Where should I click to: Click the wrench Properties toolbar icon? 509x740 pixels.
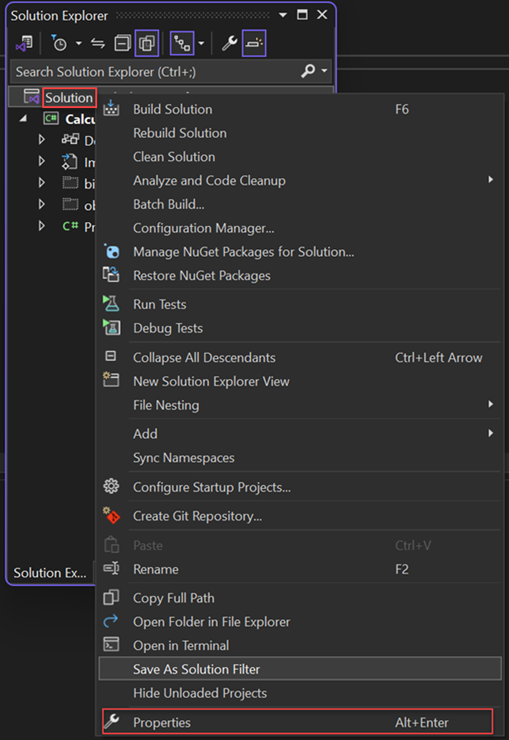229,43
